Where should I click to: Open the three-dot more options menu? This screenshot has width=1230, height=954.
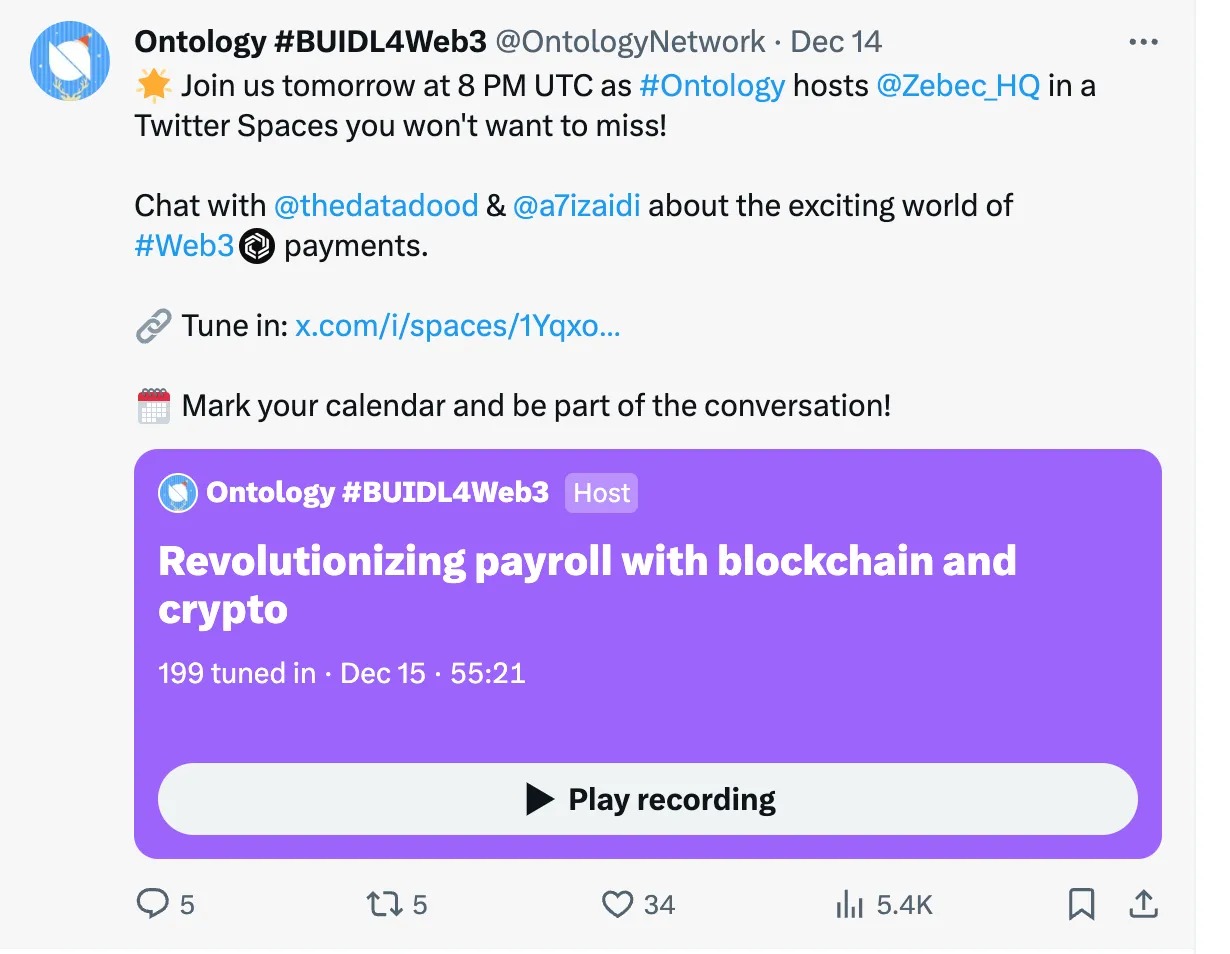tap(1142, 42)
